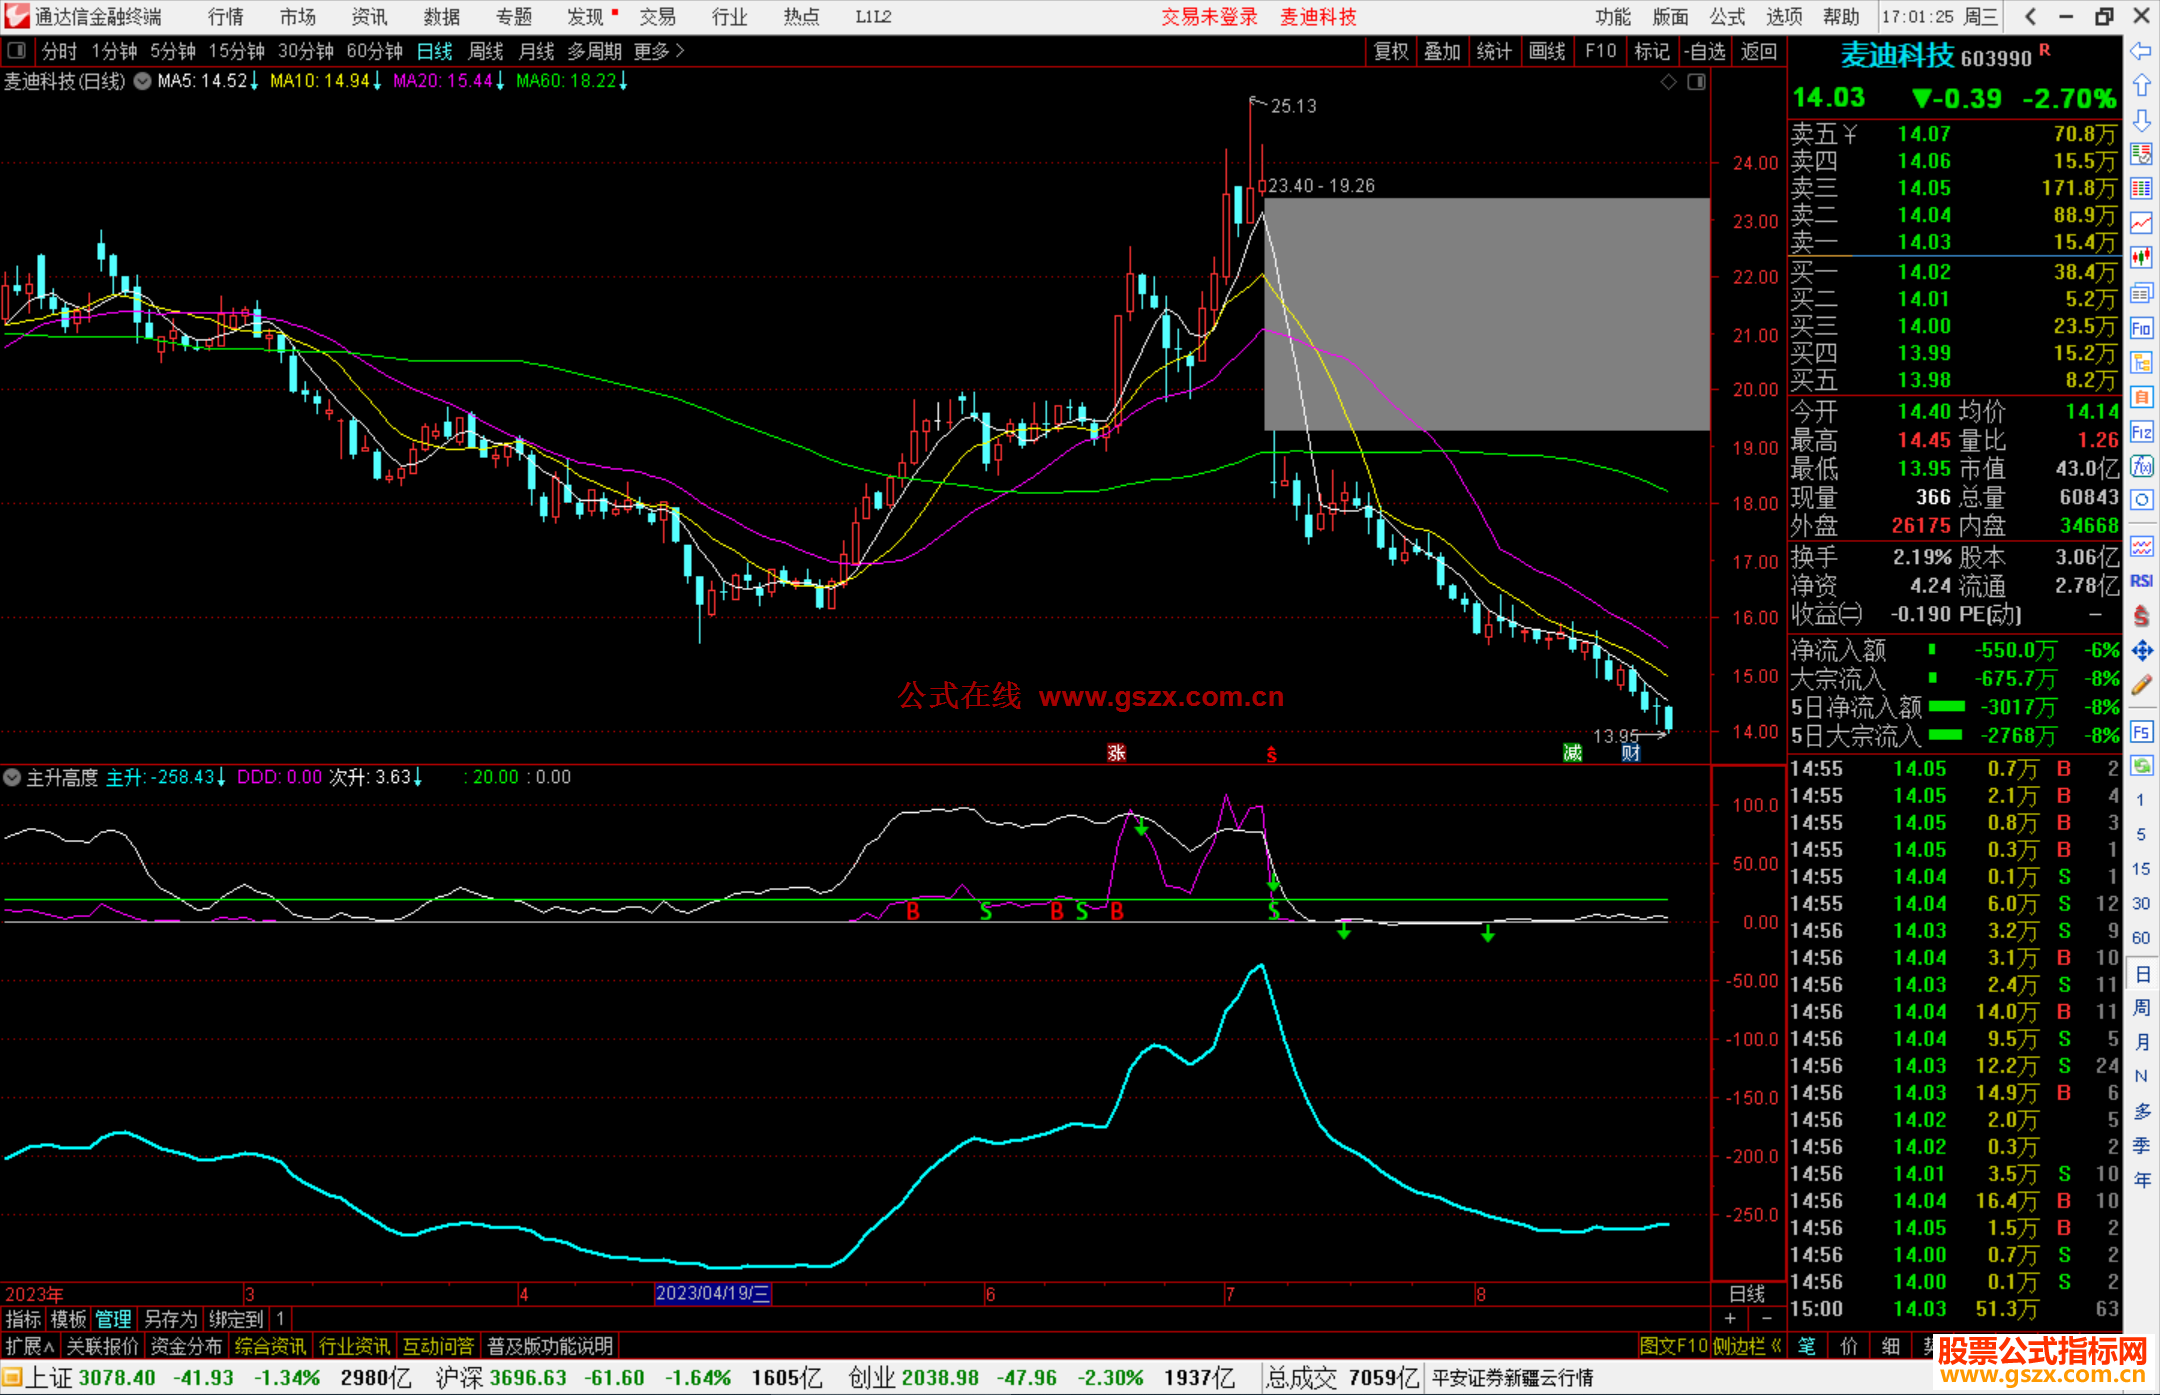Open the F10 company info sidebar icon
The height and width of the screenshot is (1395, 2160).
pos(2141,328)
